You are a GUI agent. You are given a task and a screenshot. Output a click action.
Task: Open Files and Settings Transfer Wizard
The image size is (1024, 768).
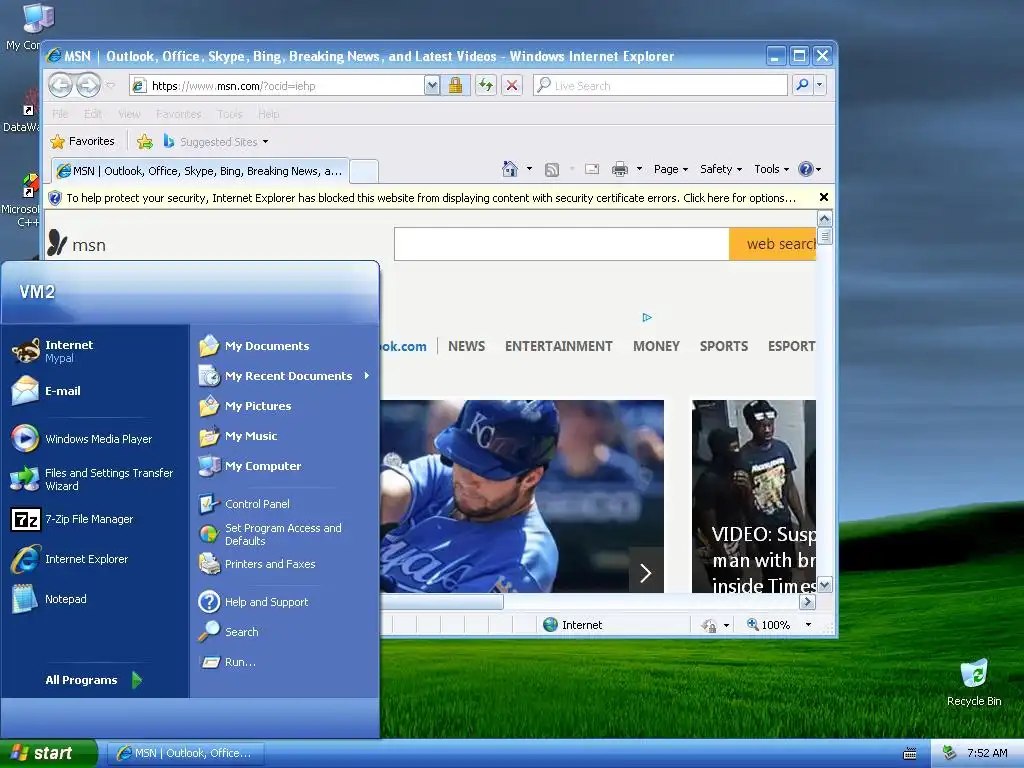[92, 479]
